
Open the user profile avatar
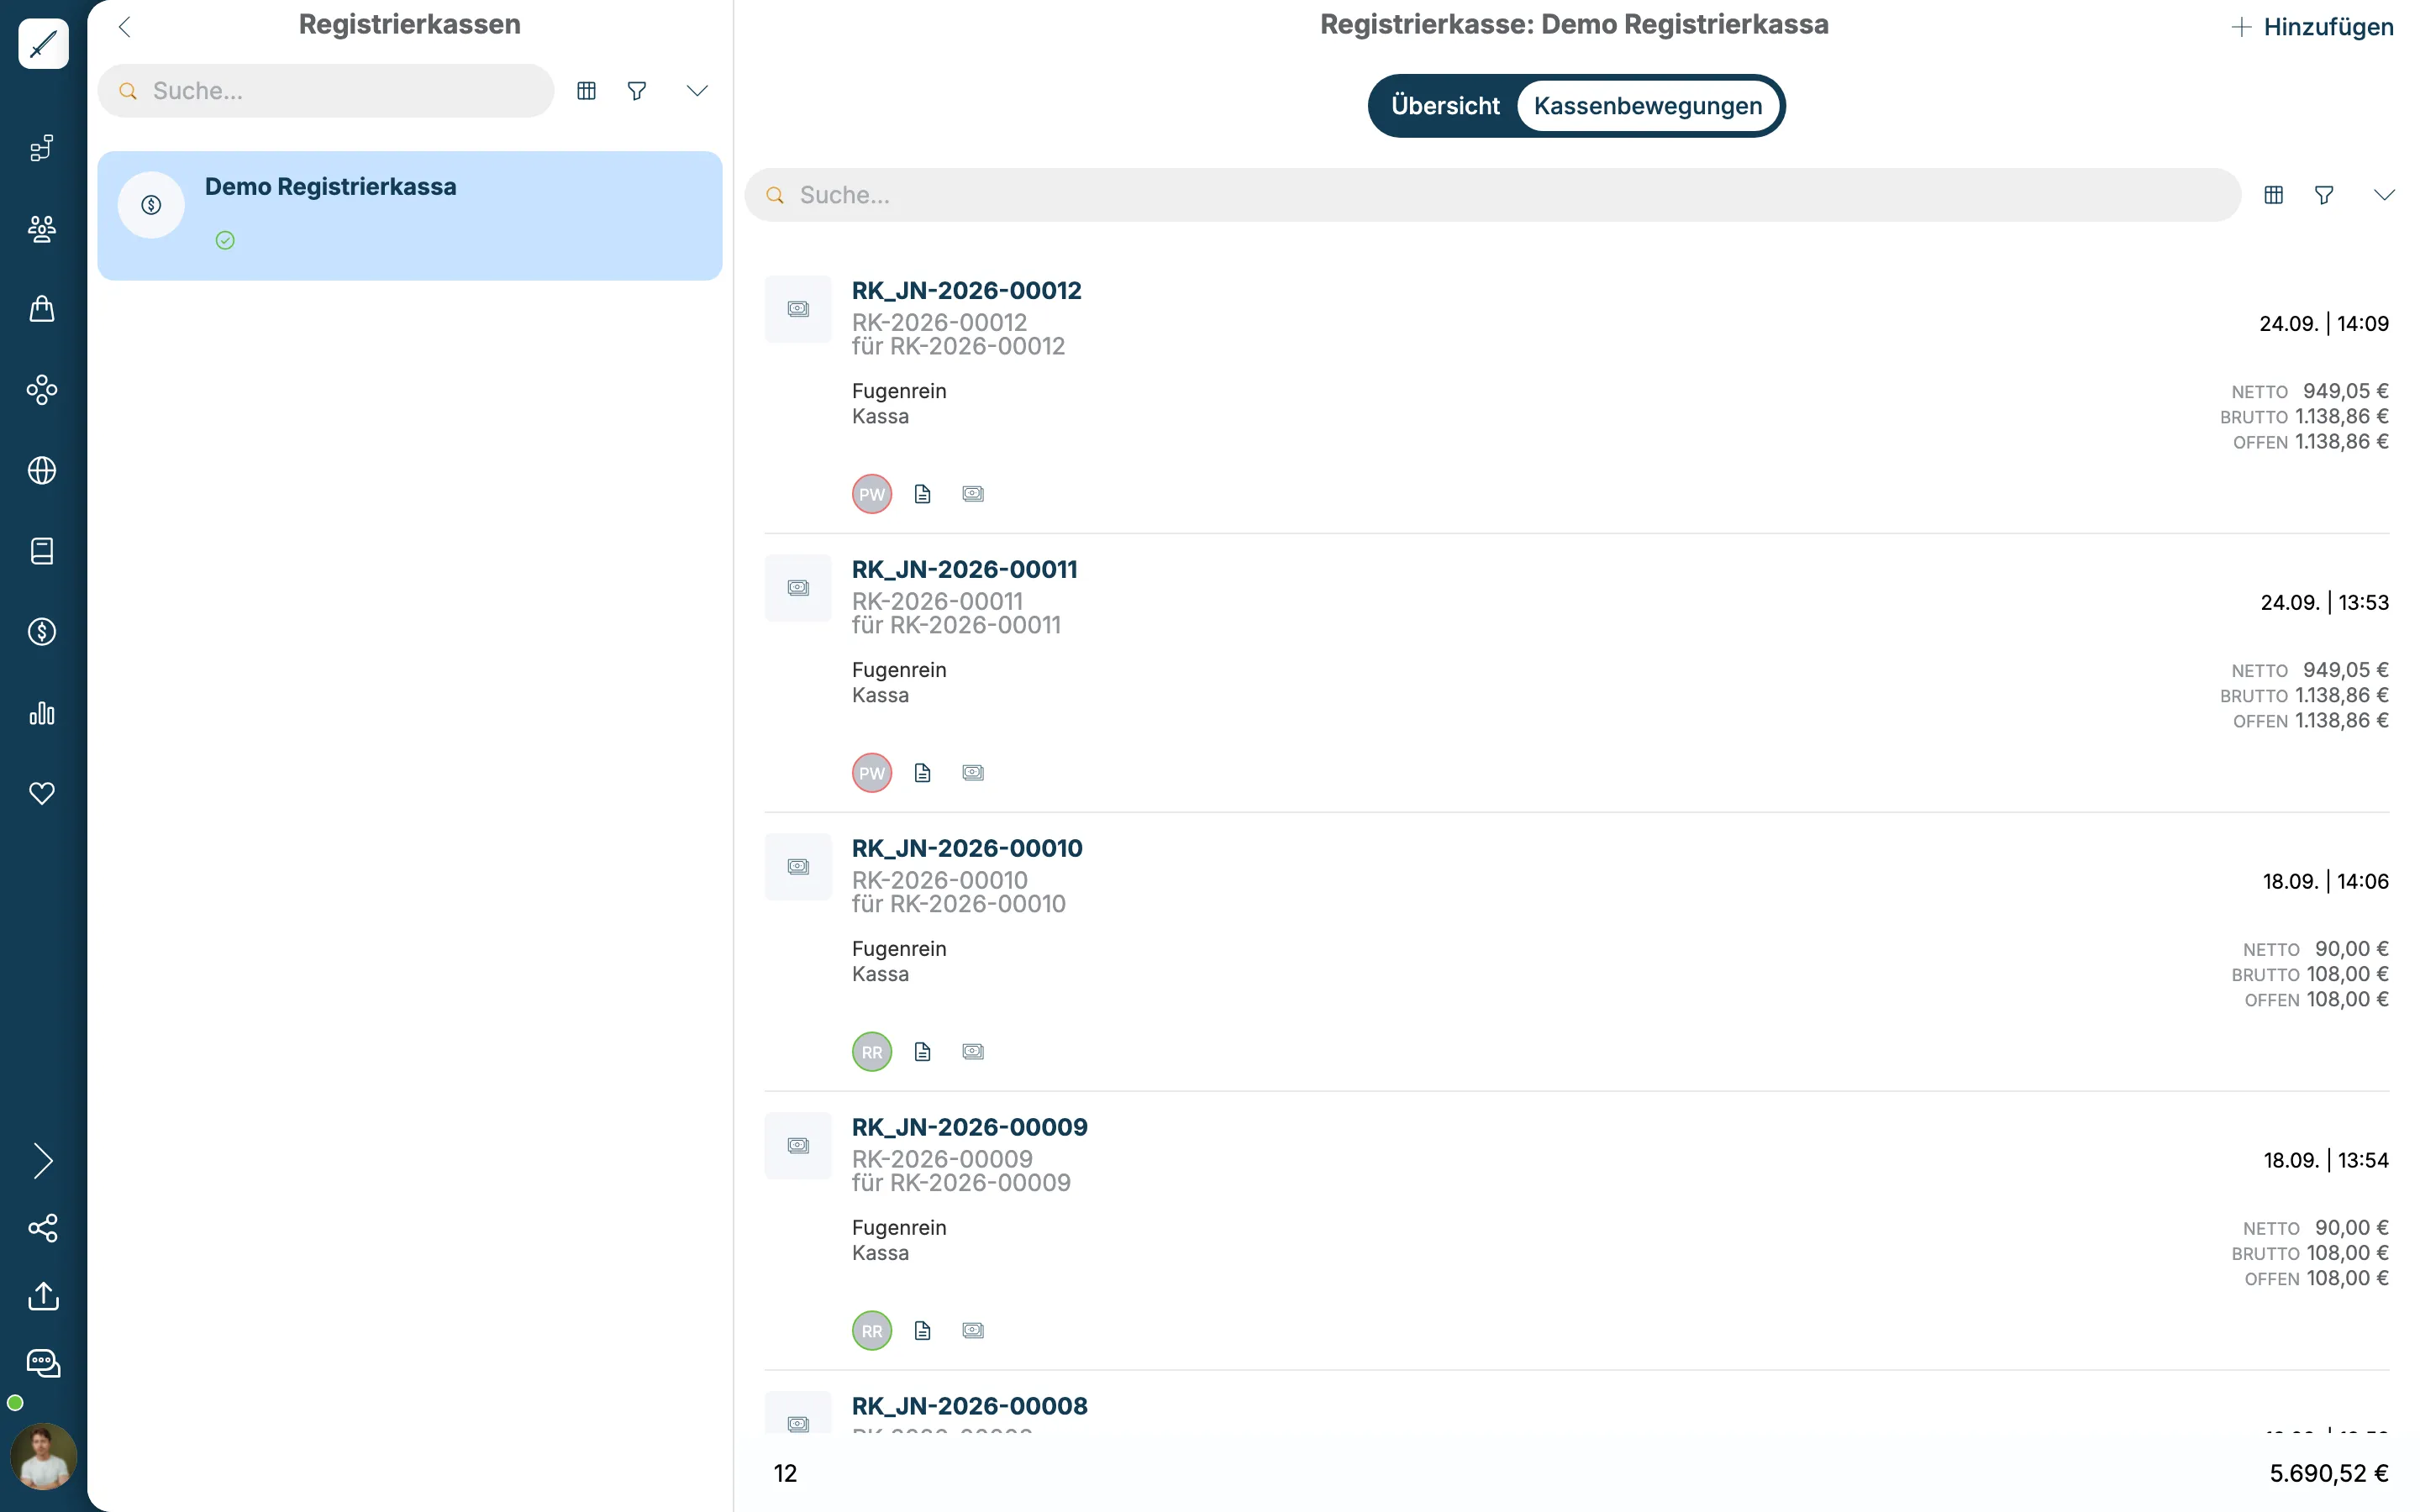point(43,1457)
